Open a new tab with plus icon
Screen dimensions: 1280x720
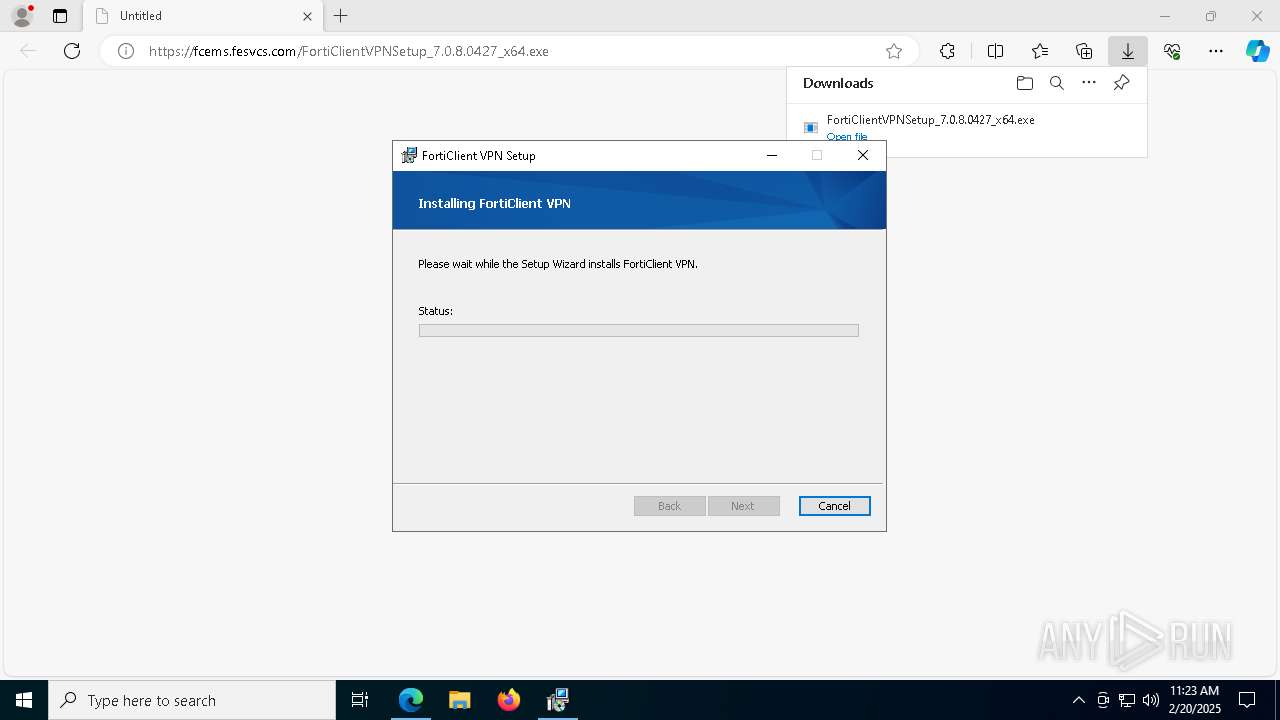pyautogui.click(x=341, y=16)
